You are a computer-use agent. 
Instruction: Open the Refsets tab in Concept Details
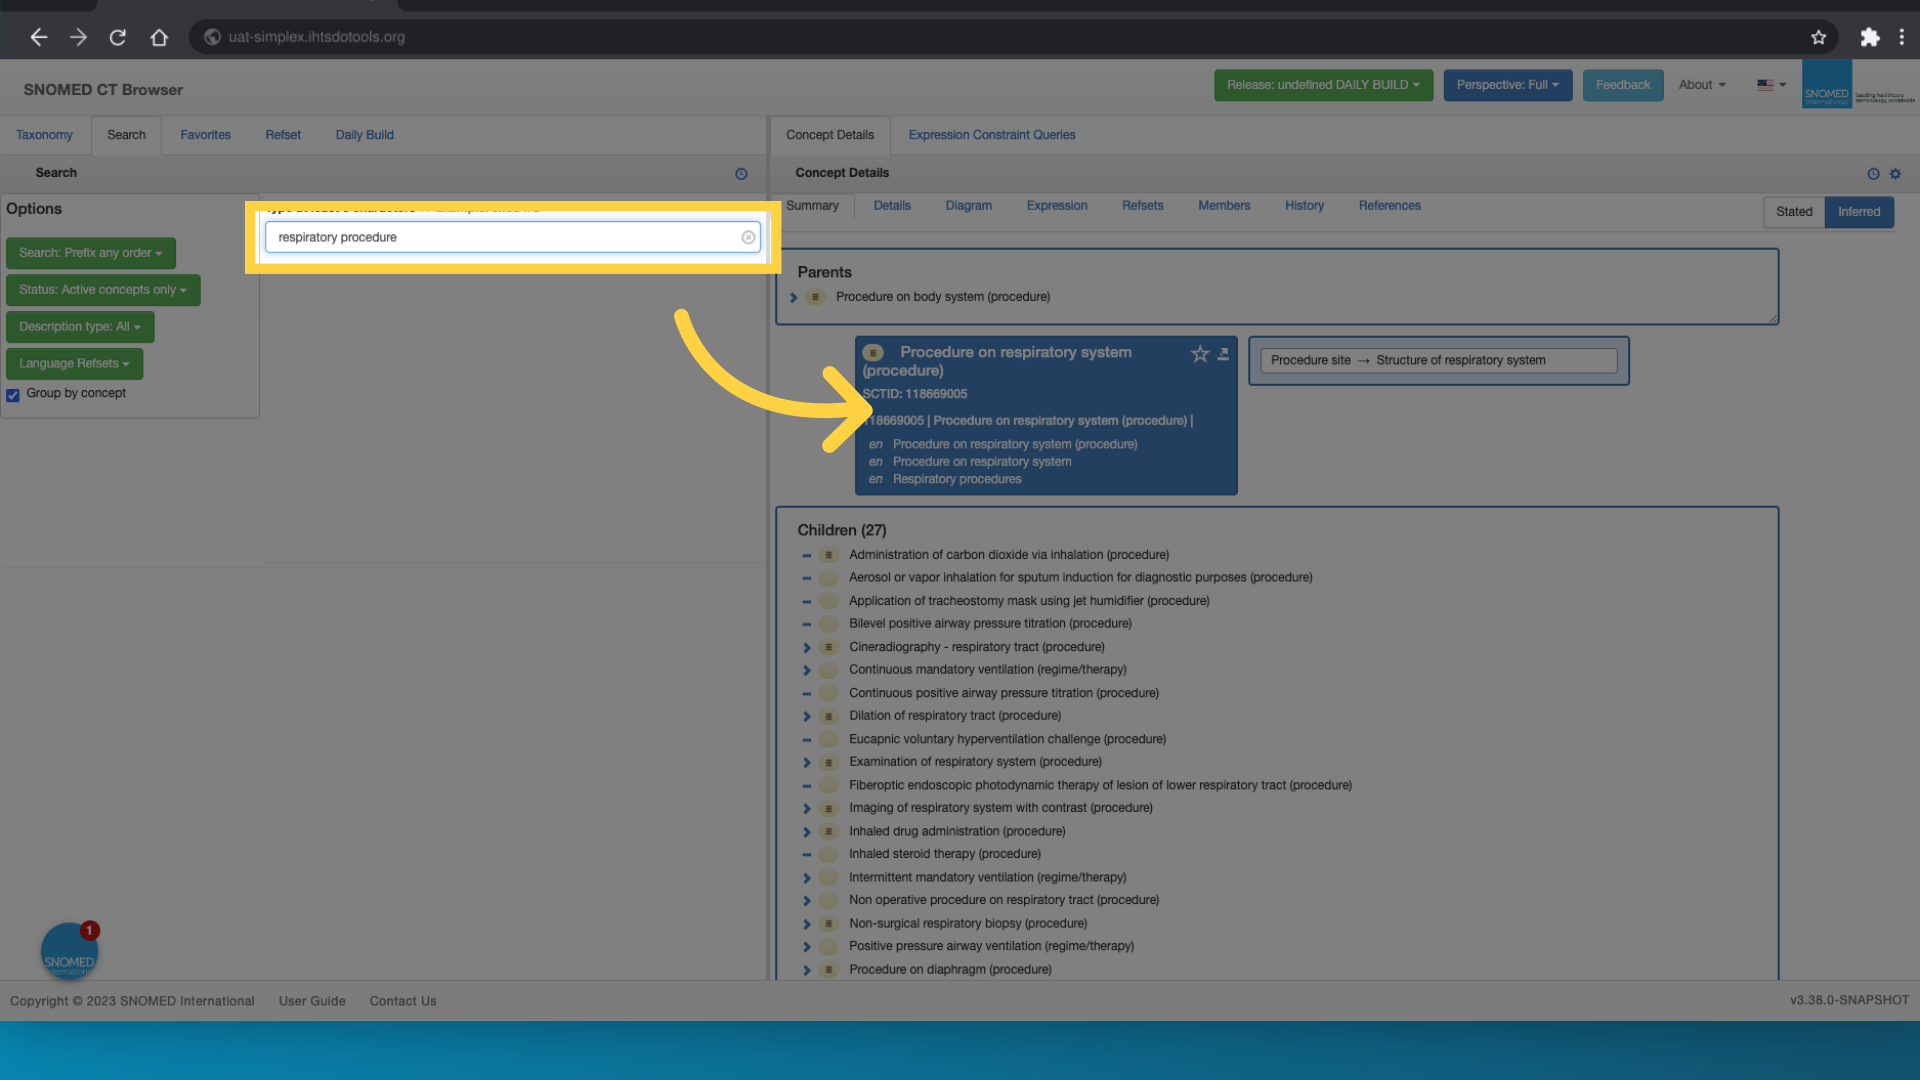click(1142, 206)
